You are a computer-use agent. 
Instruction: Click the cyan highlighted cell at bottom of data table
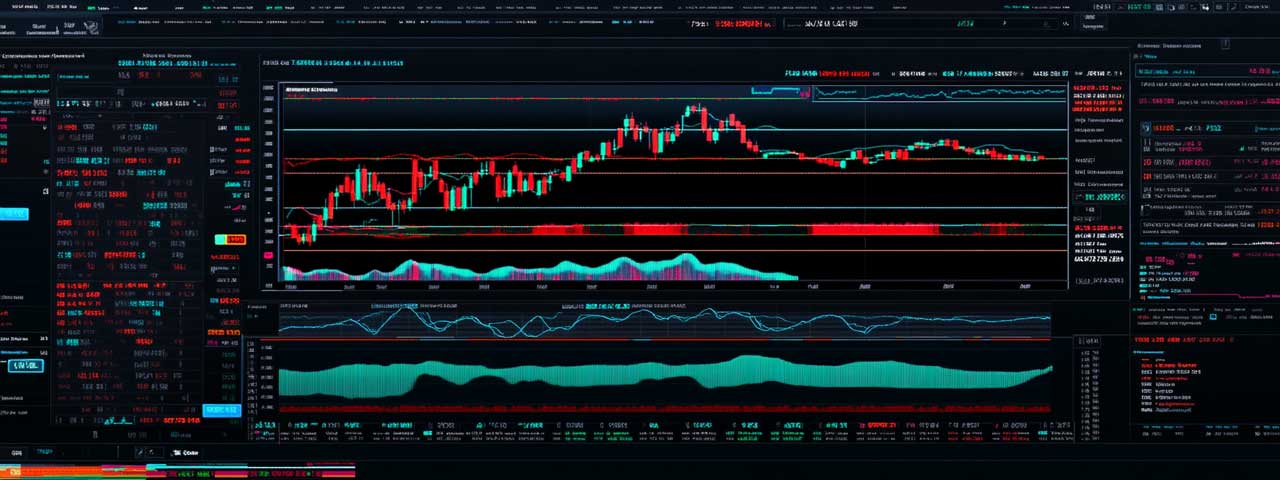coord(221,410)
